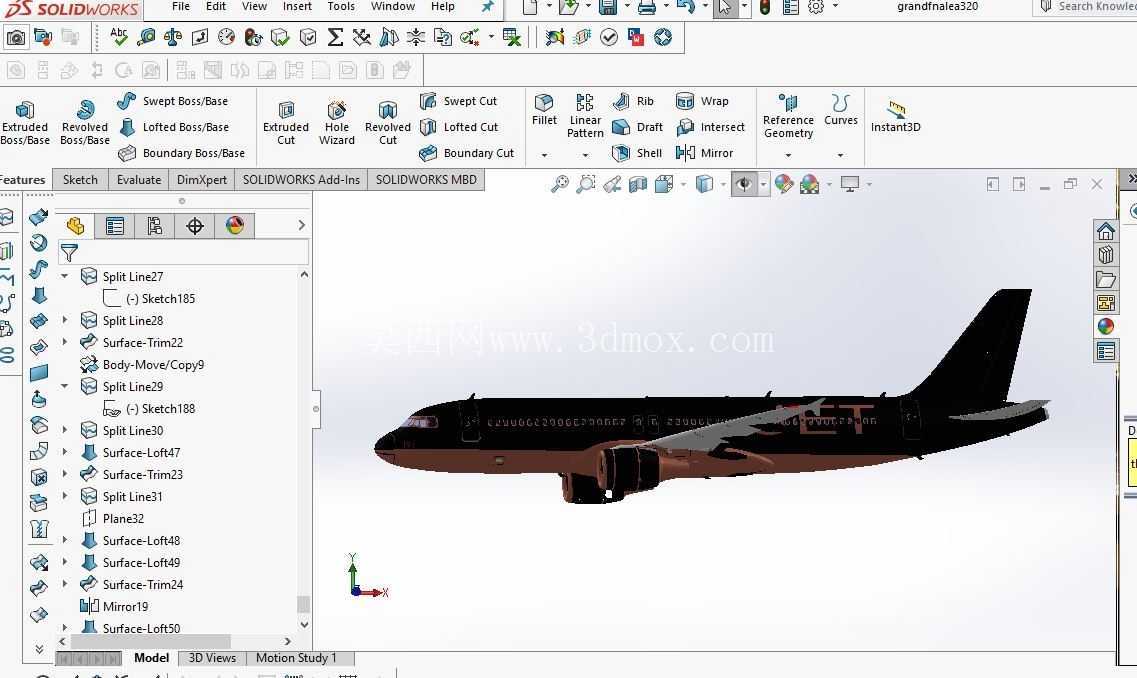The width and height of the screenshot is (1137, 678).
Task: Select the Revolved Cut tool
Action: [x=388, y=123]
